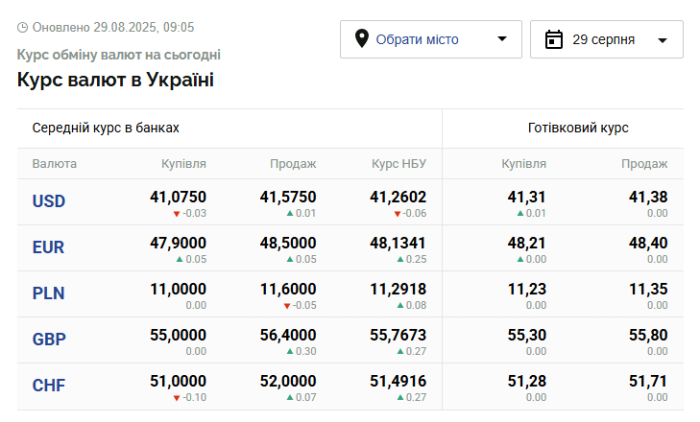
Task: Select the Середній курс в банках header
Action: [x=106, y=128]
